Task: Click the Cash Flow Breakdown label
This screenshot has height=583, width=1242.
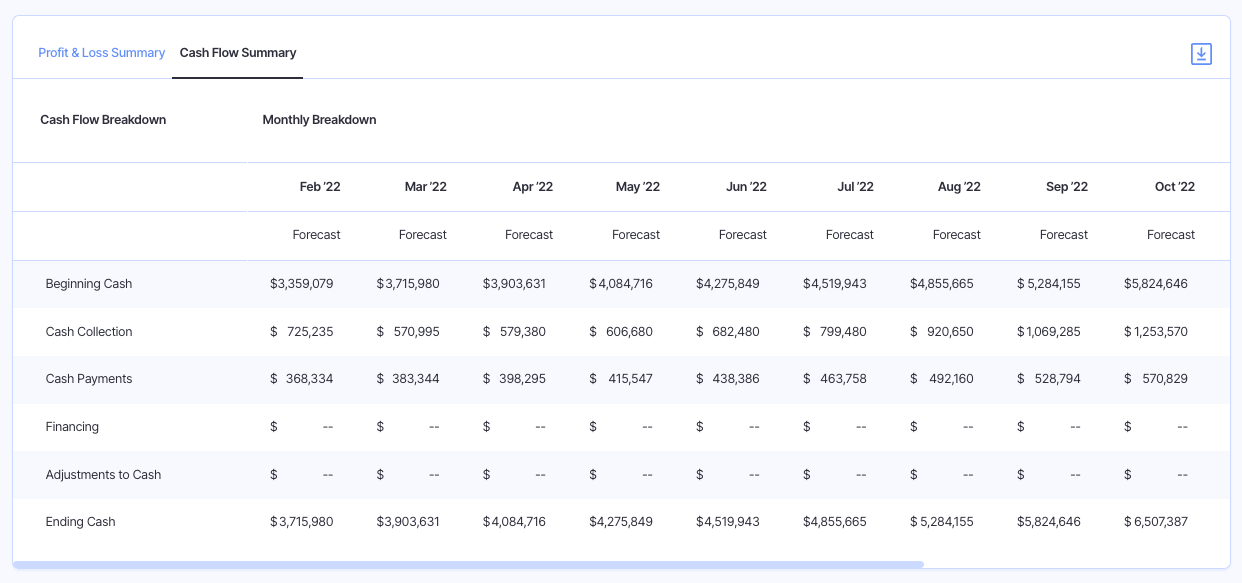Action: coord(103,119)
